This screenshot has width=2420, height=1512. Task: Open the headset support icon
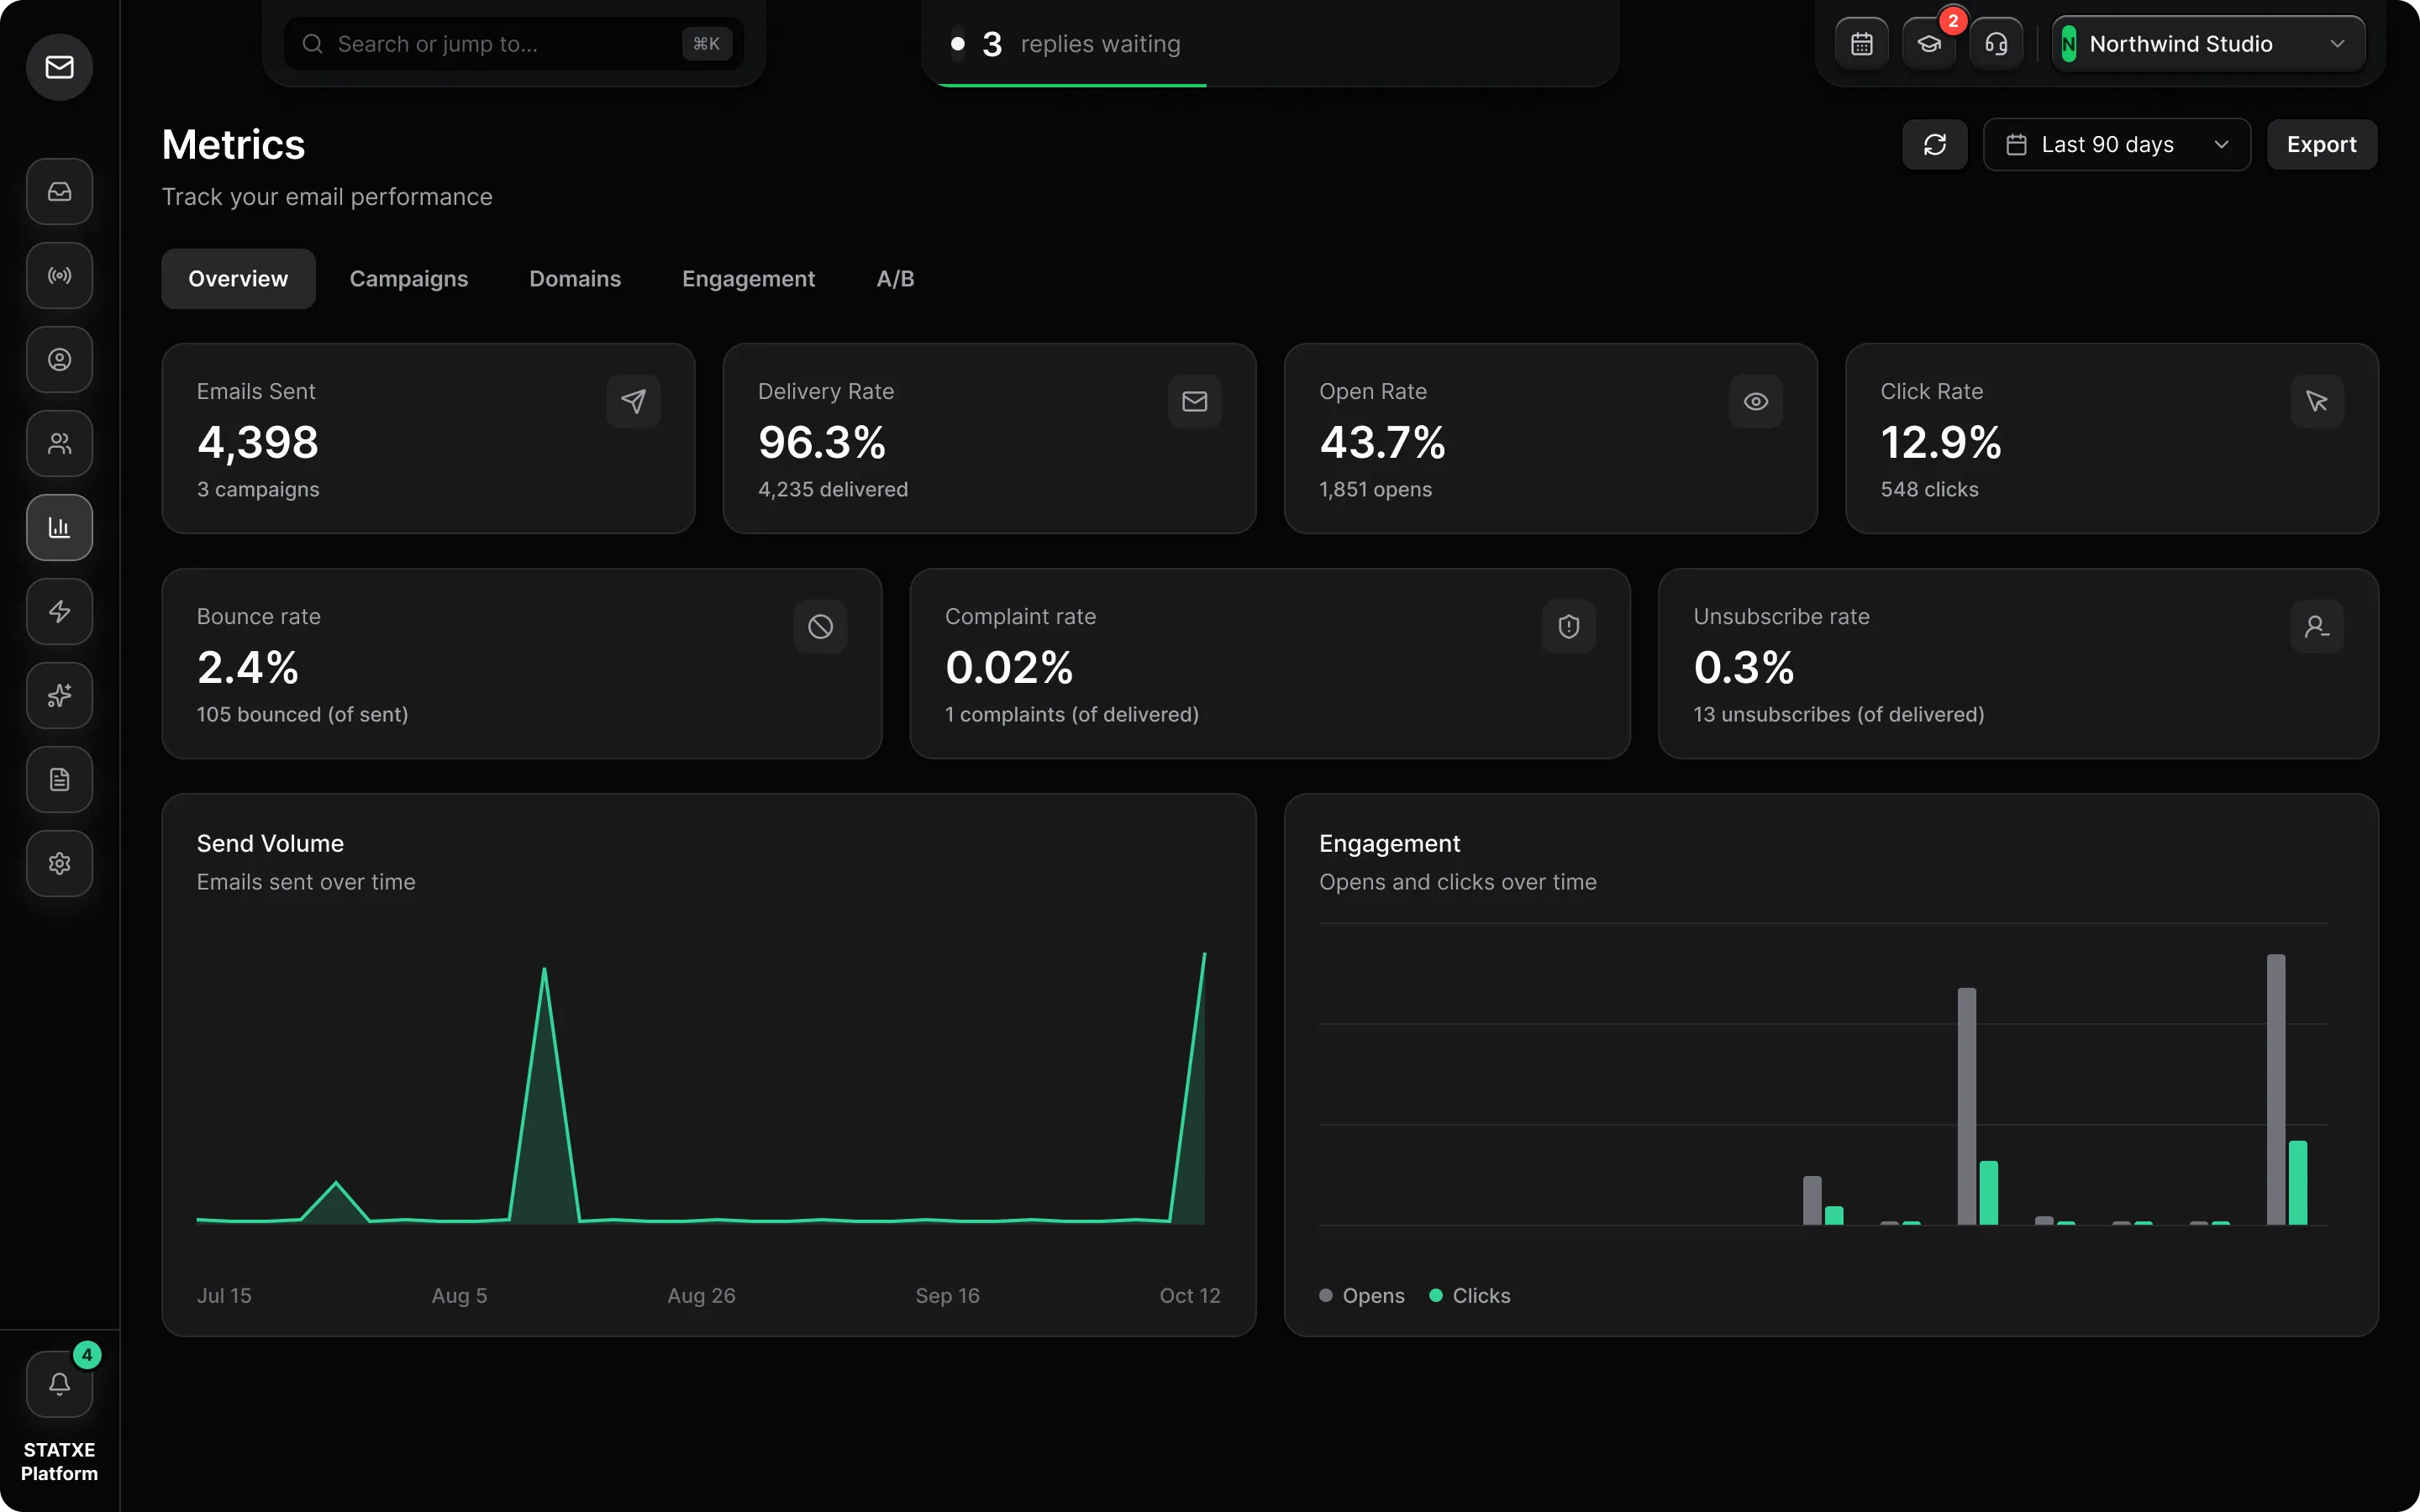[x=1996, y=44]
